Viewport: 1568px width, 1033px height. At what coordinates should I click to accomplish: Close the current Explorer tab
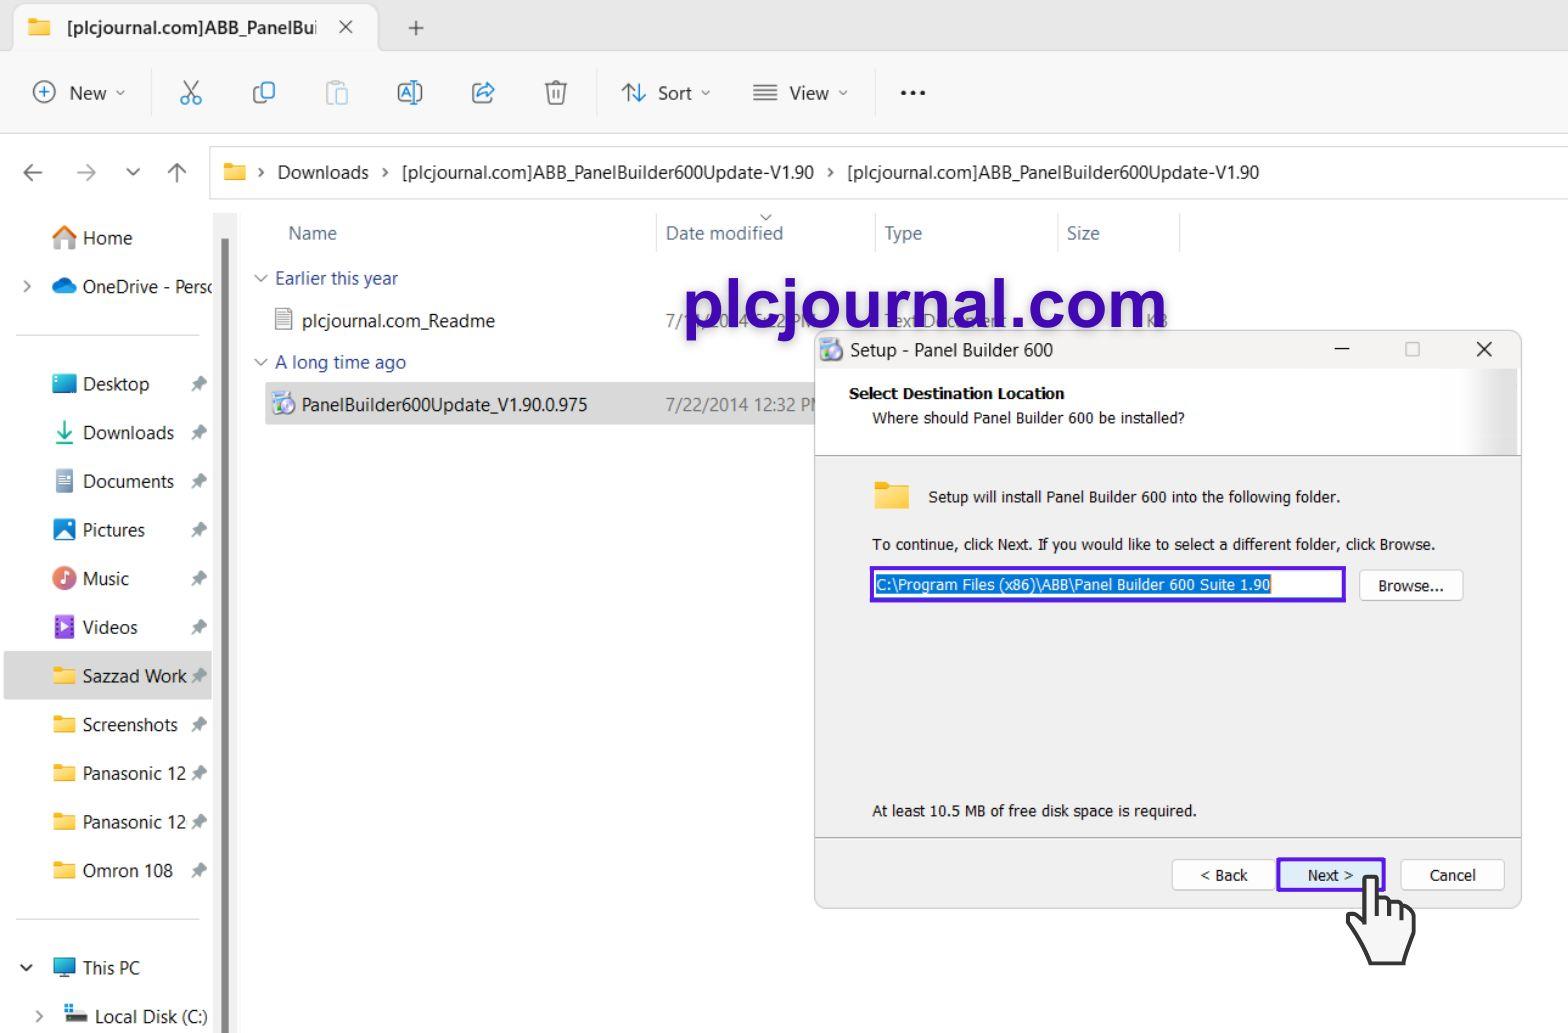346,27
